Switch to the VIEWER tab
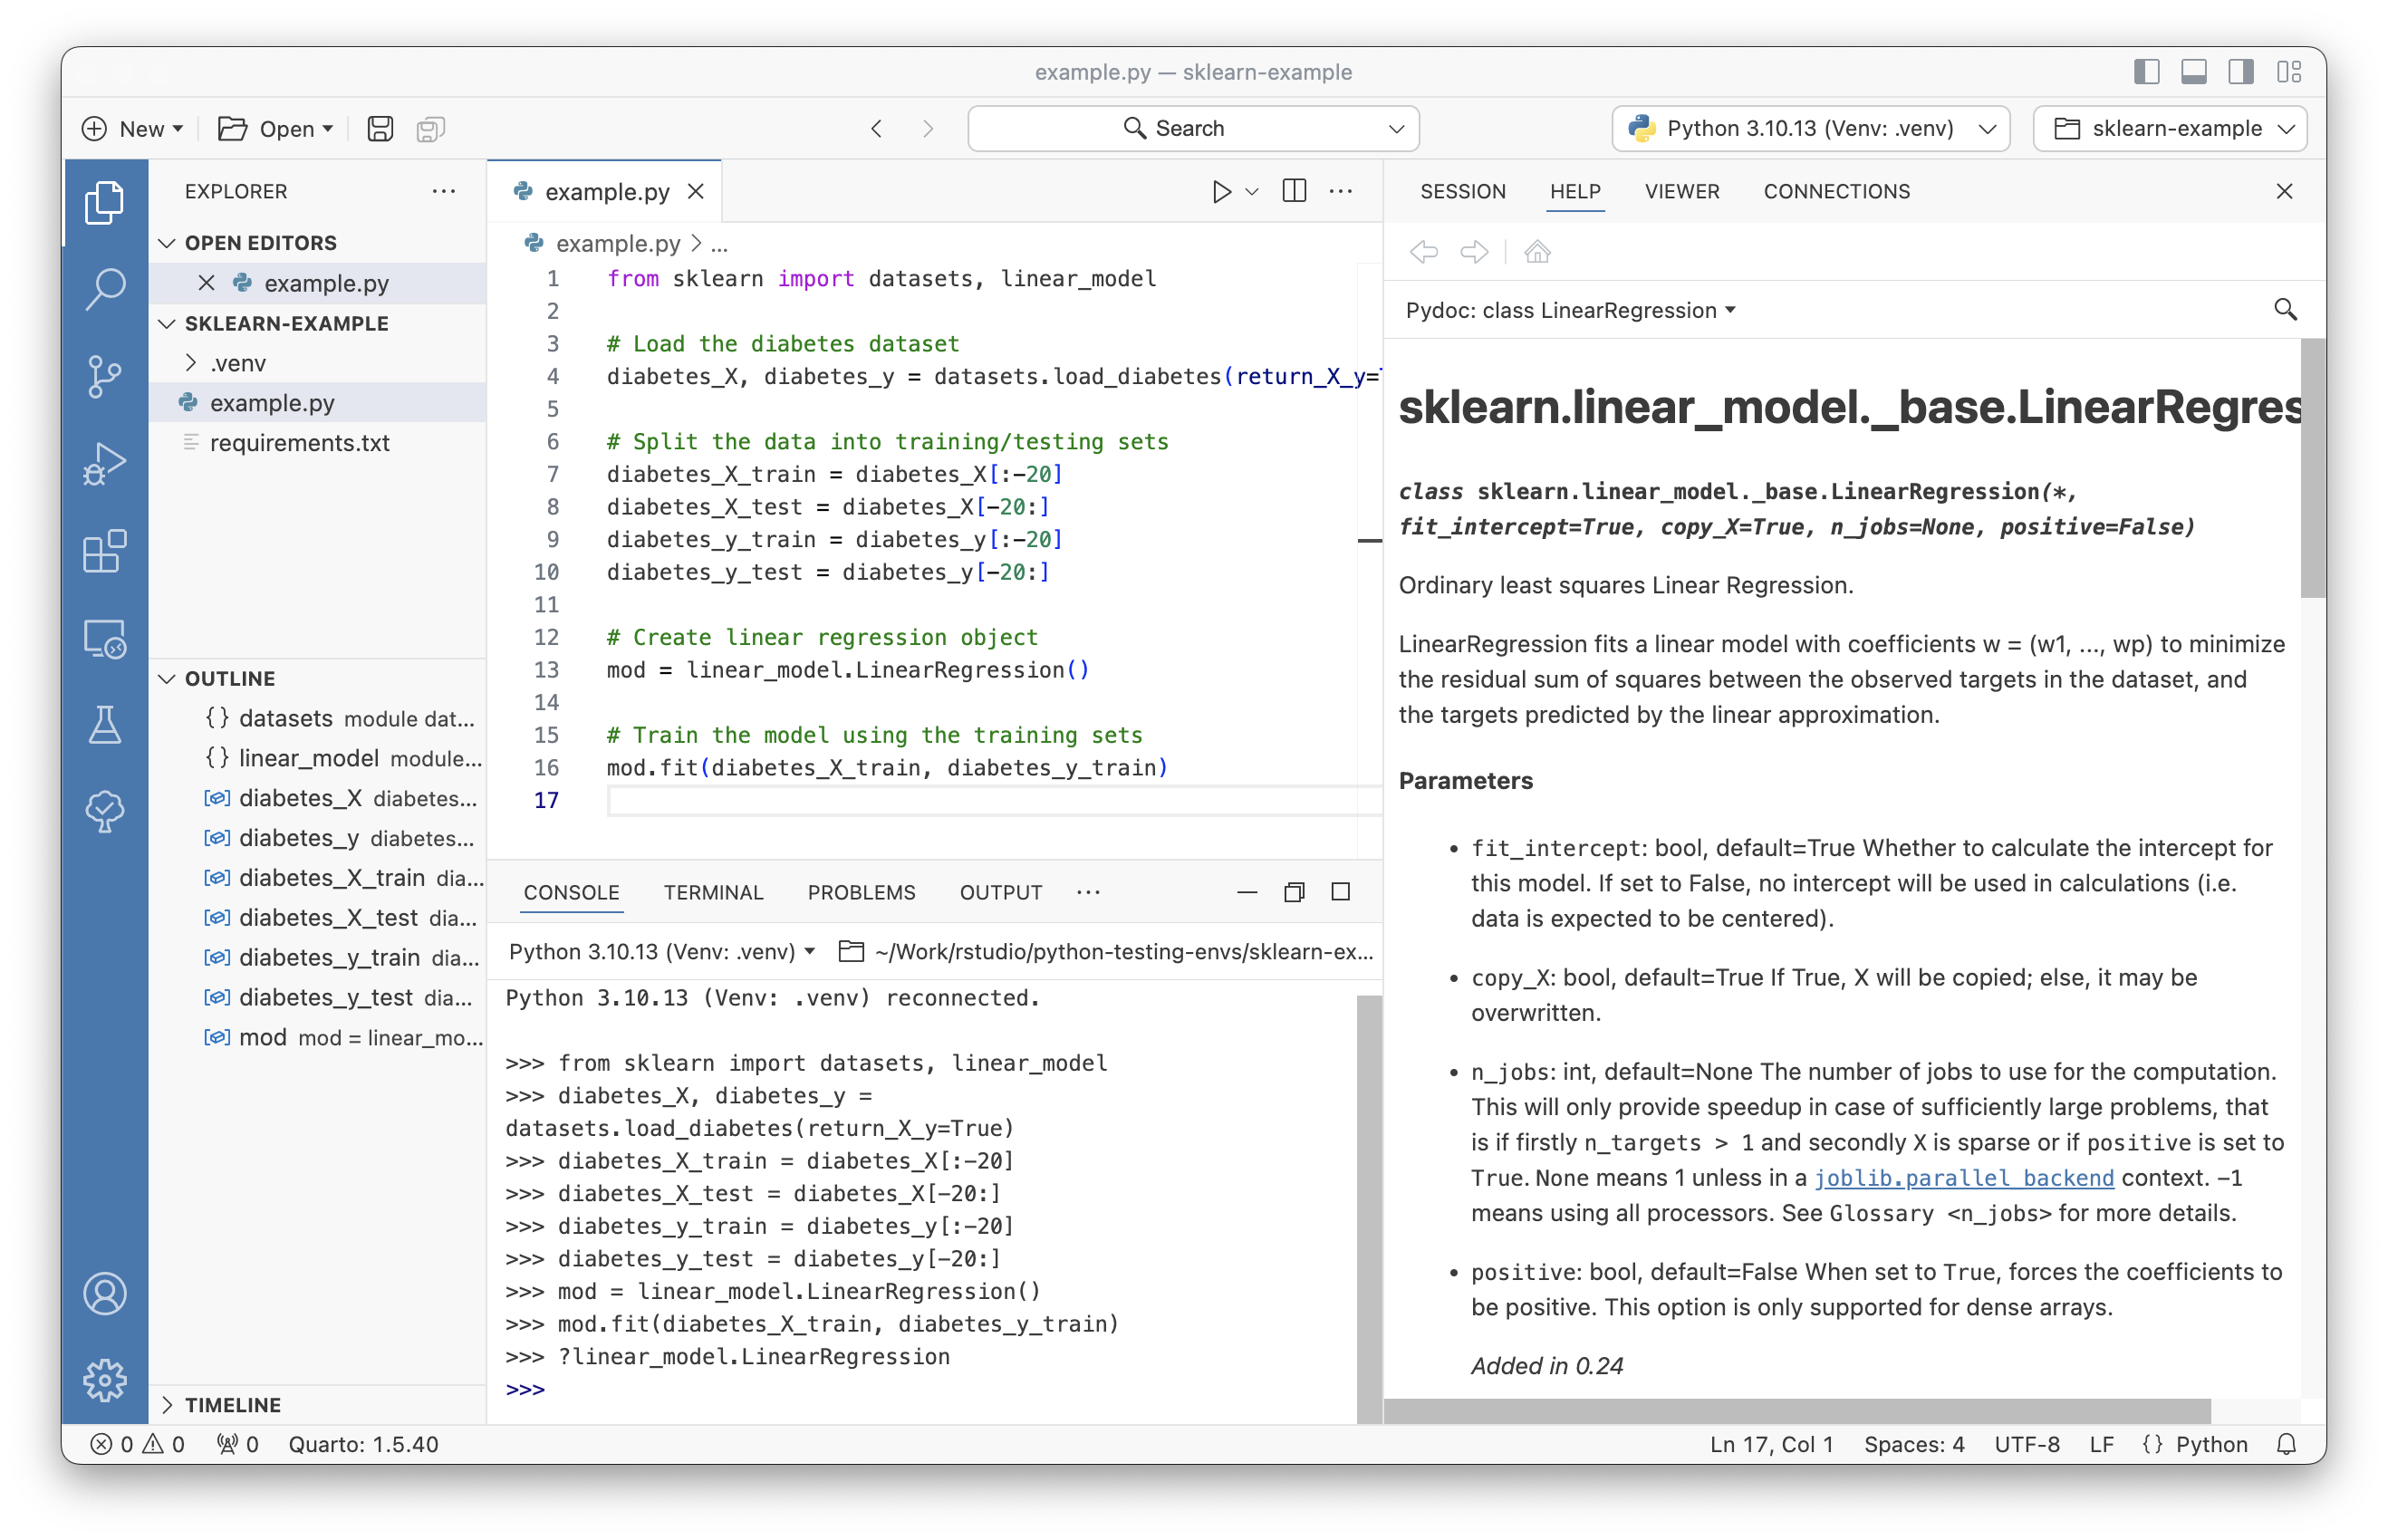The image size is (2388, 1540). tap(1681, 191)
